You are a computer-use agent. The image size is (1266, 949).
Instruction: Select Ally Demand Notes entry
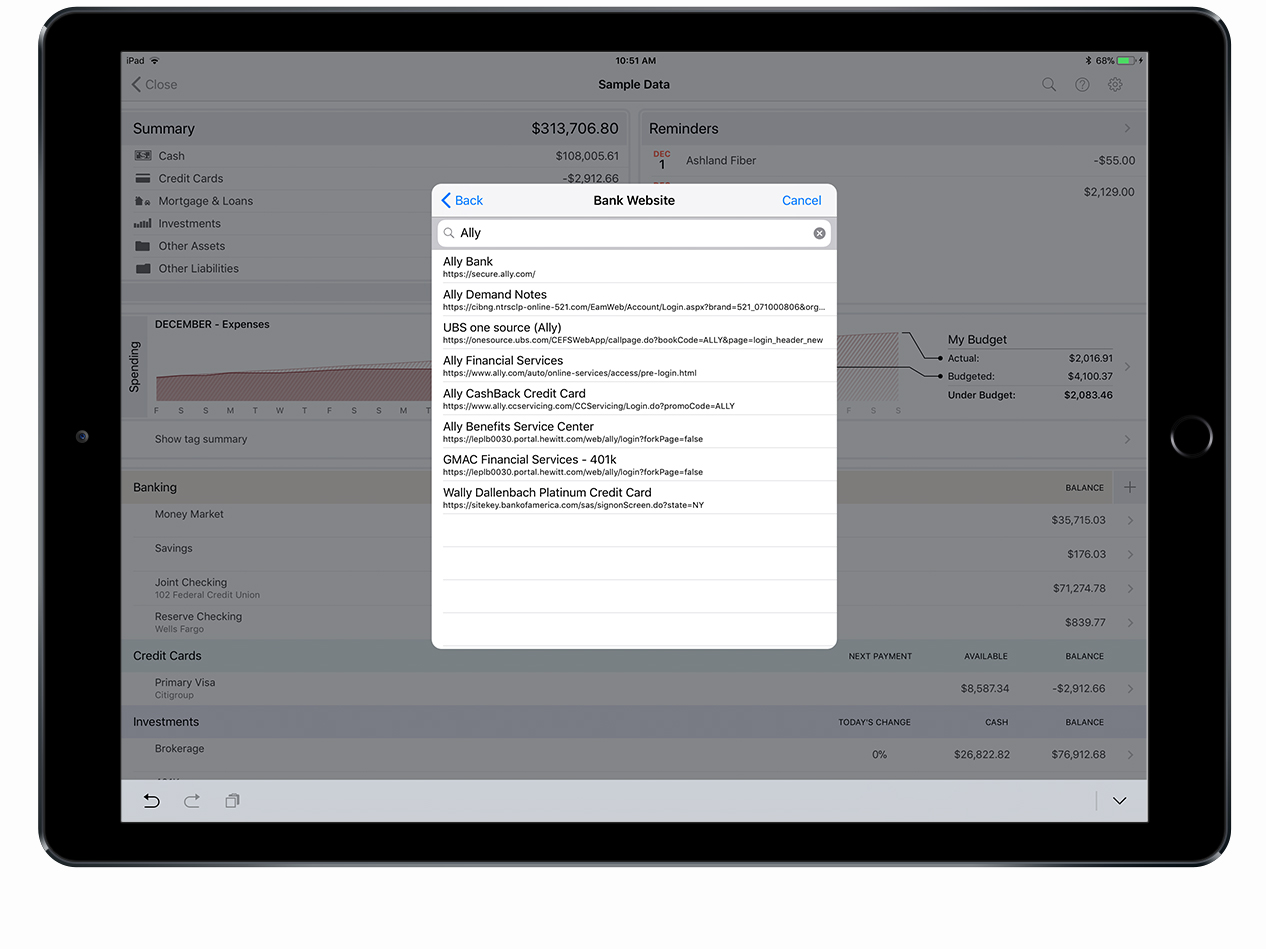(634, 300)
